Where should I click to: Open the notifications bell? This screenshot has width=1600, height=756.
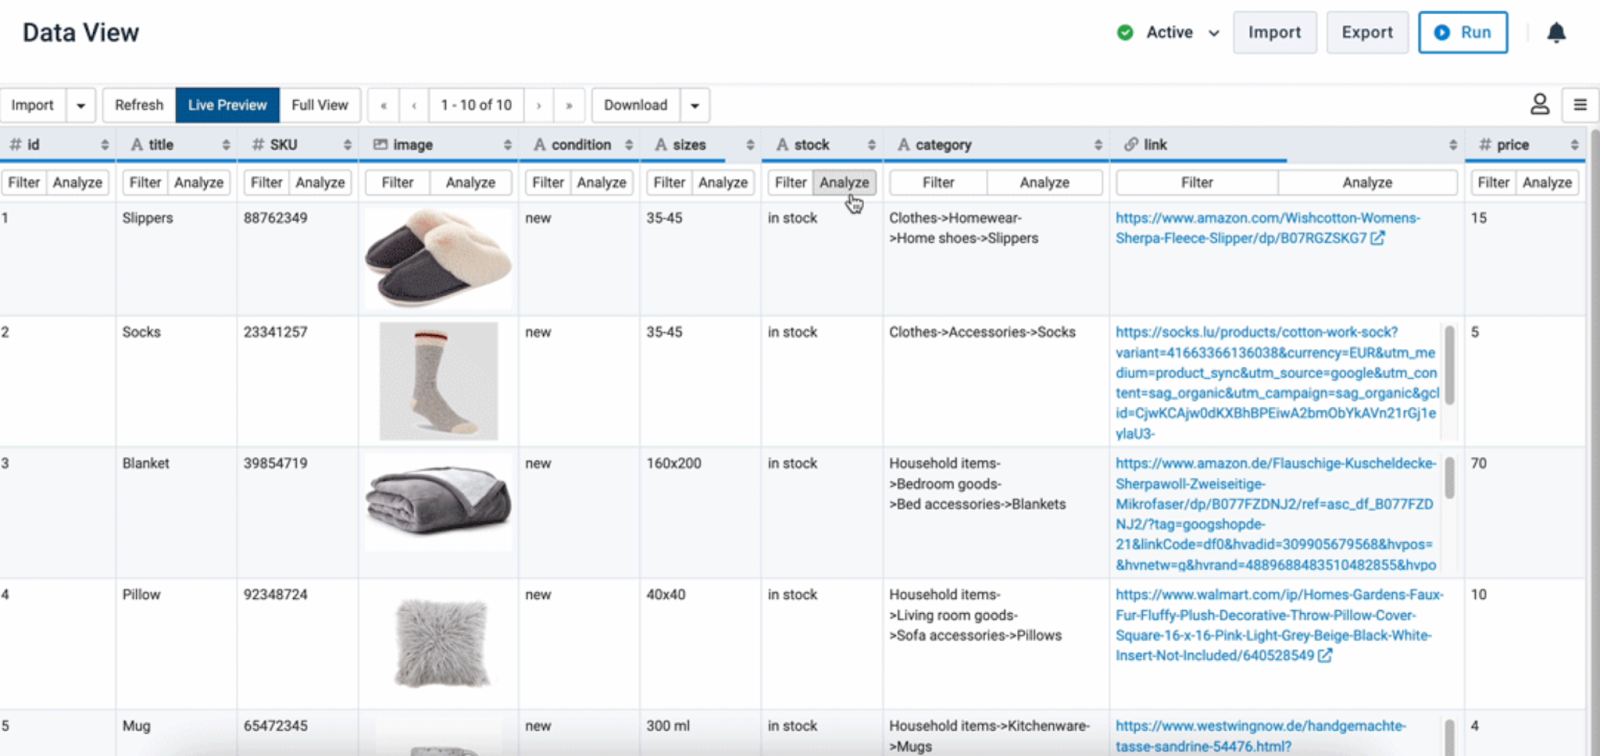[1556, 33]
